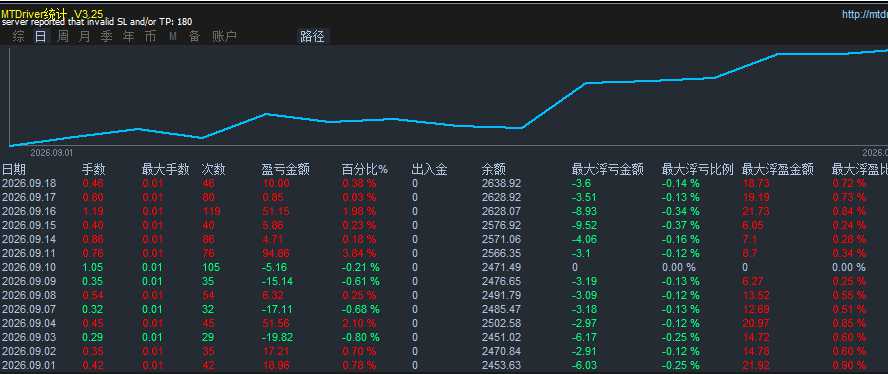
Task: Click the 手数 column header
Action: pos(94,169)
